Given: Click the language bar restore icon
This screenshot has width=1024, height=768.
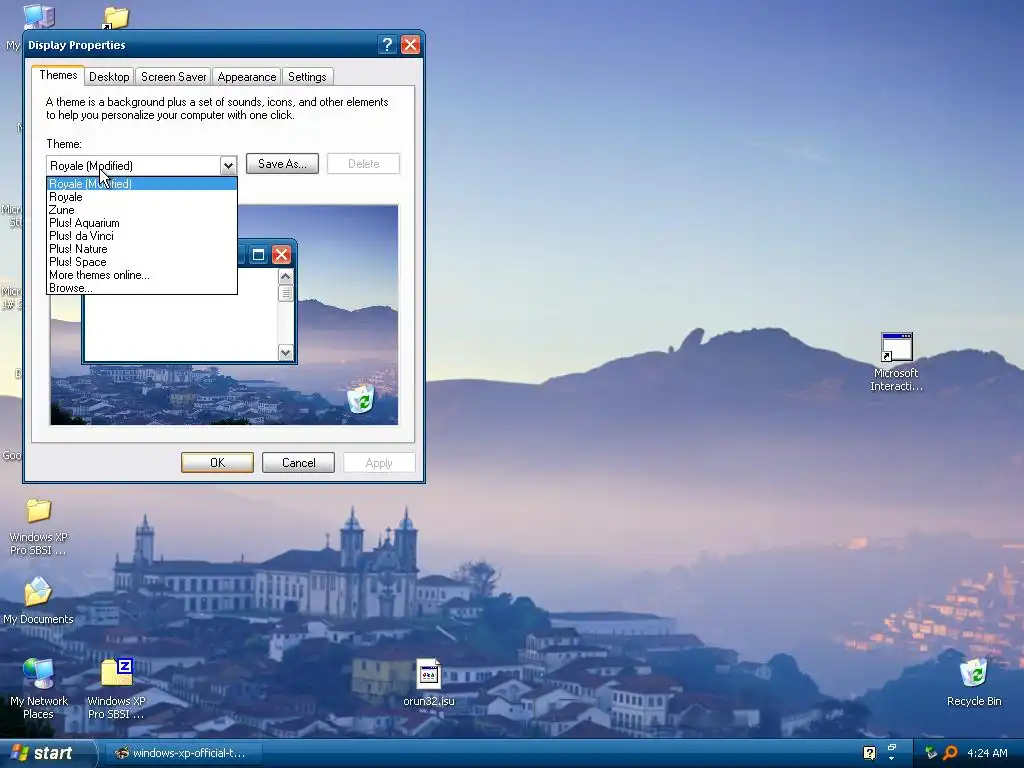Looking at the screenshot, I should click(892, 746).
